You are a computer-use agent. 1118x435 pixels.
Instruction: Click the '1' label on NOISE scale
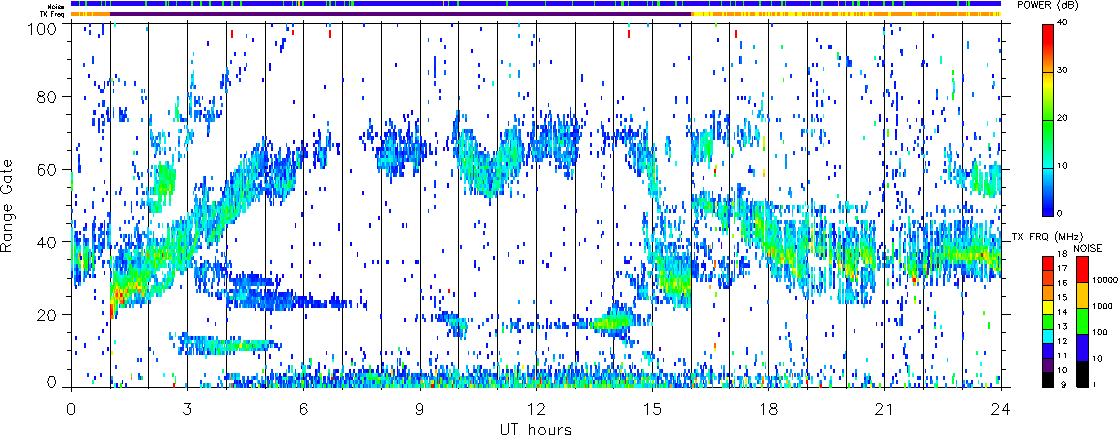point(1092,385)
